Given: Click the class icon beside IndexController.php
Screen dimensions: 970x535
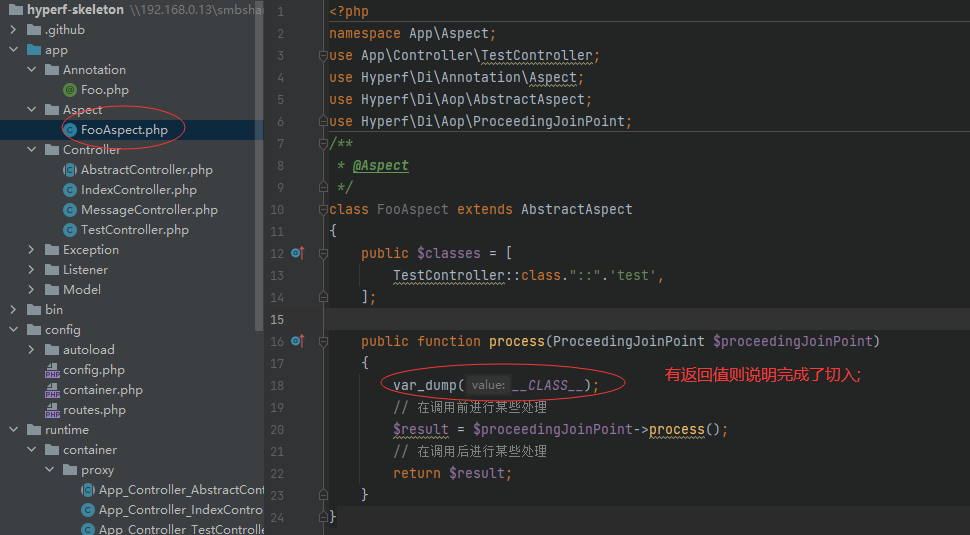Looking at the screenshot, I should (x=70, y=190).
